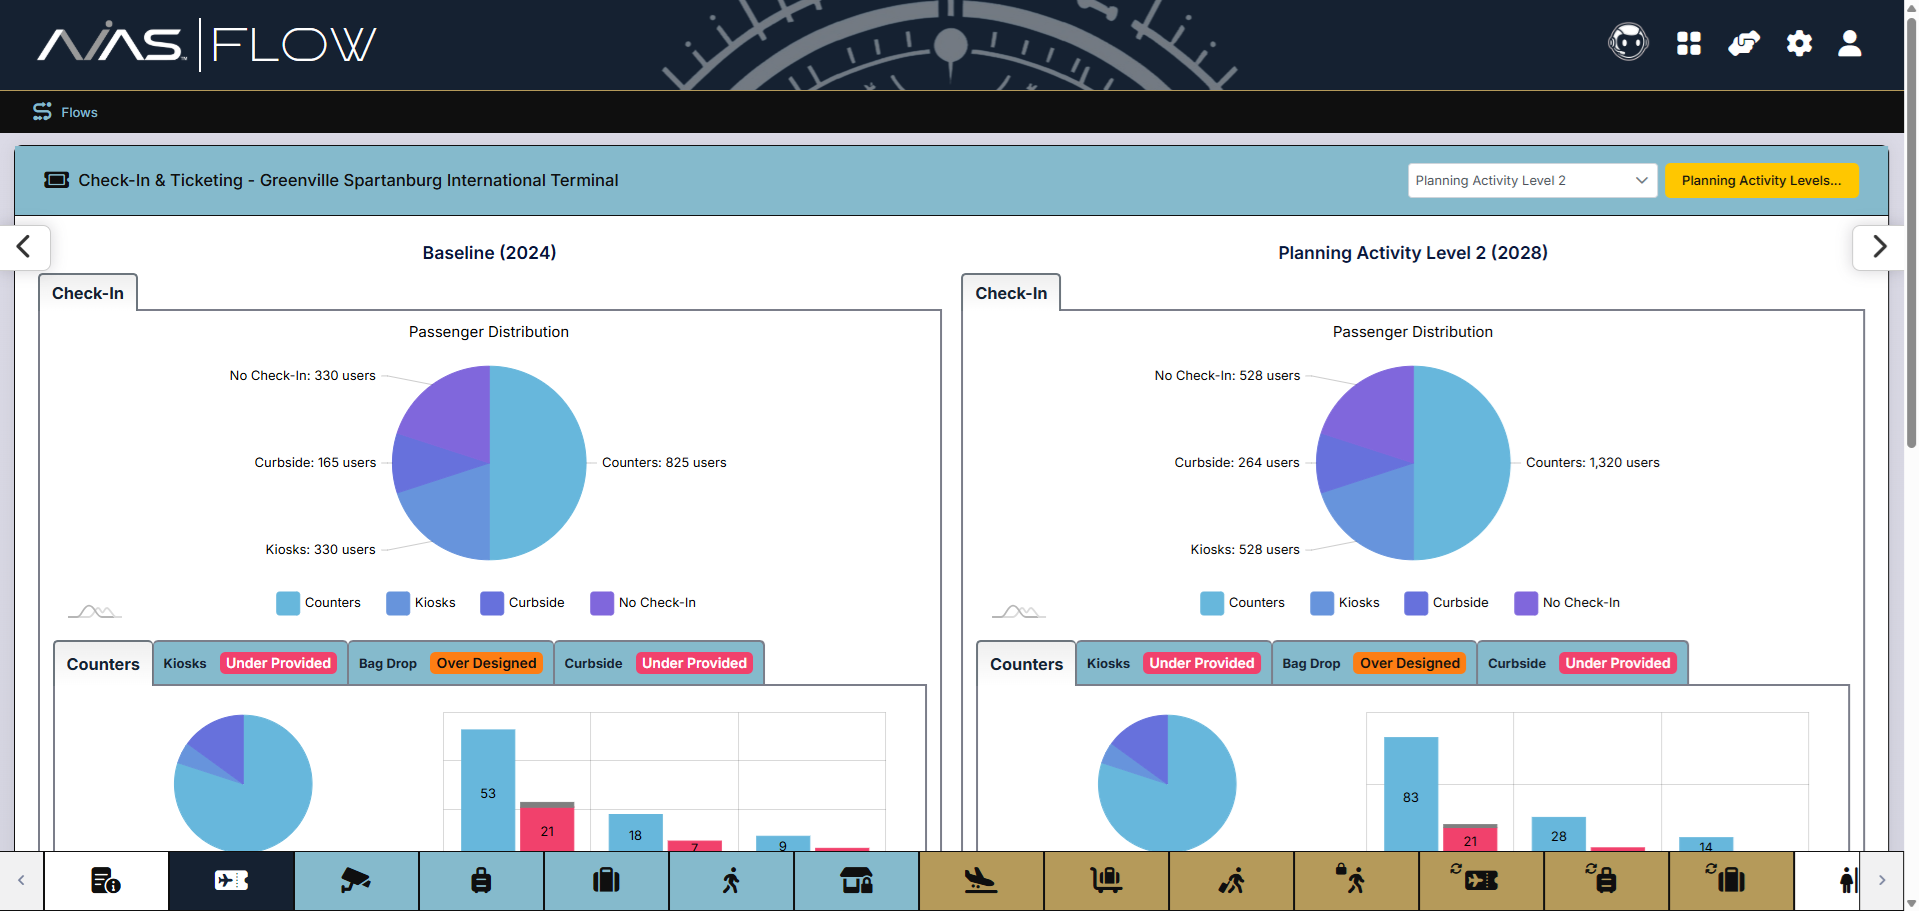Switch to Curbside tab in Planning Level 2 panel

(x=1582, y=663)
